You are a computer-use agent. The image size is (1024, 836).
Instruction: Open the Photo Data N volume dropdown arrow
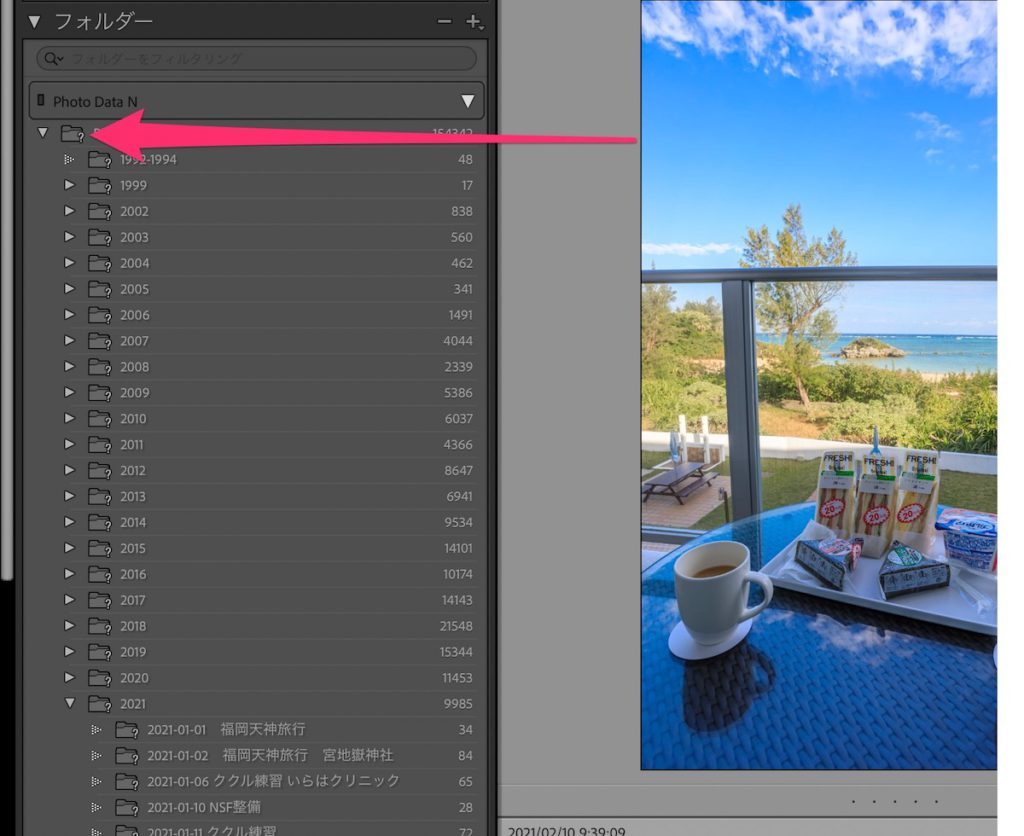pos(467,101)
